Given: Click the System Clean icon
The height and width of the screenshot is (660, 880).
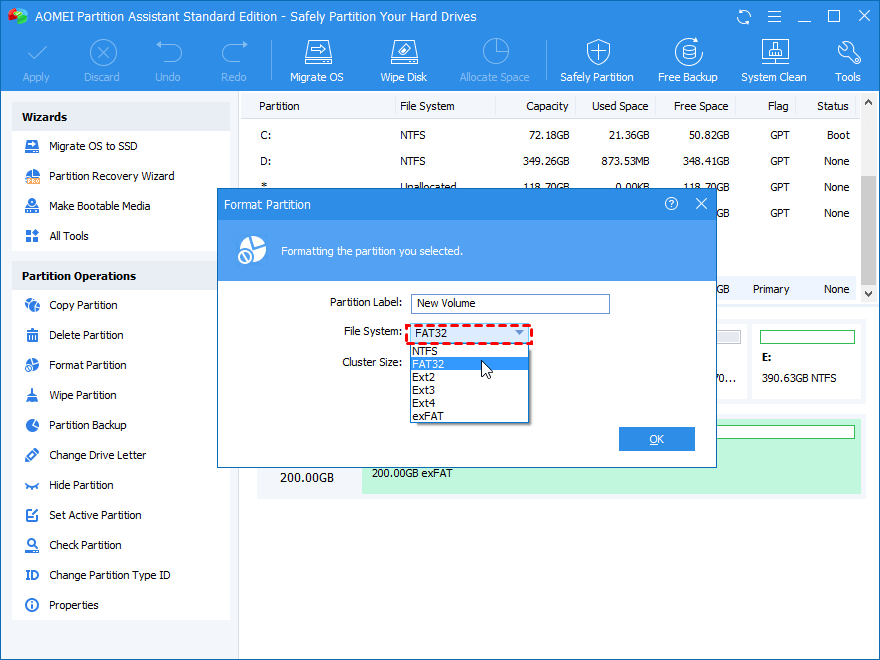Looking at the screenshot, I should 773,60.
